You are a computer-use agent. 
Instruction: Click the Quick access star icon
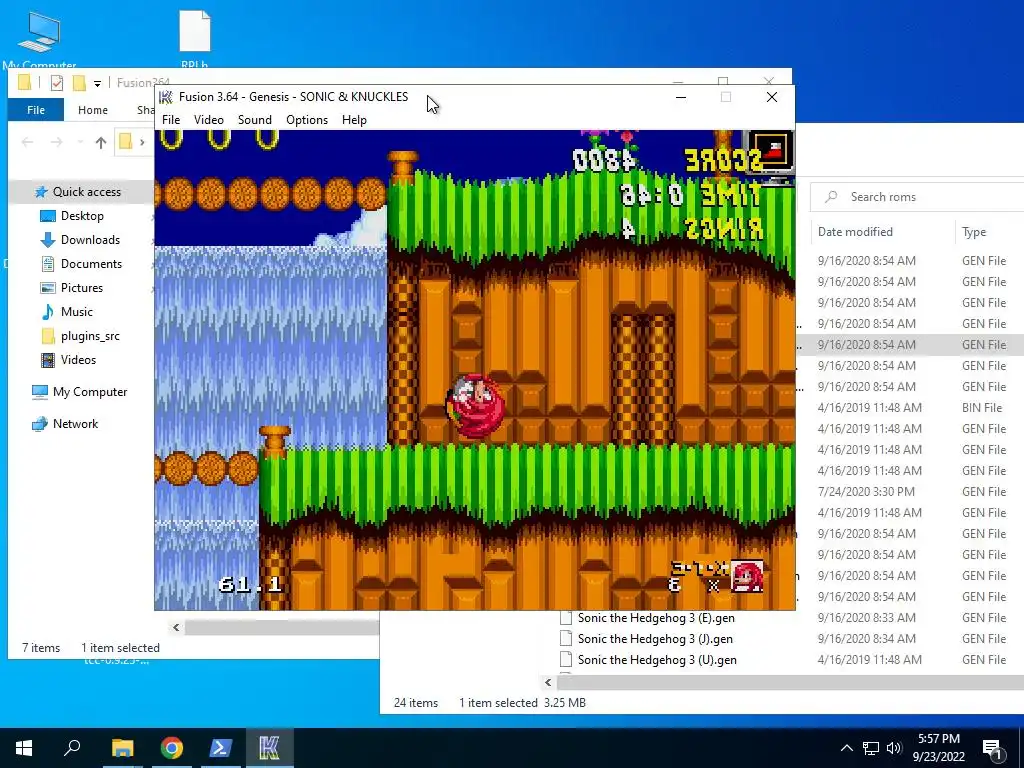click(41, 191)
